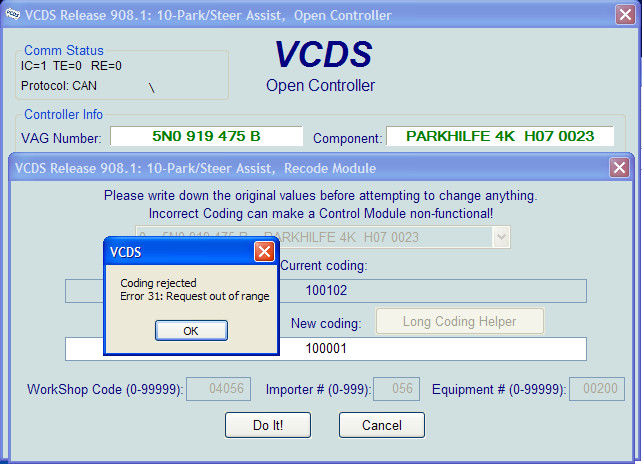Click the WorkShop Code (0-99999) label
The image size is (642, 464).
coord(105,389)
